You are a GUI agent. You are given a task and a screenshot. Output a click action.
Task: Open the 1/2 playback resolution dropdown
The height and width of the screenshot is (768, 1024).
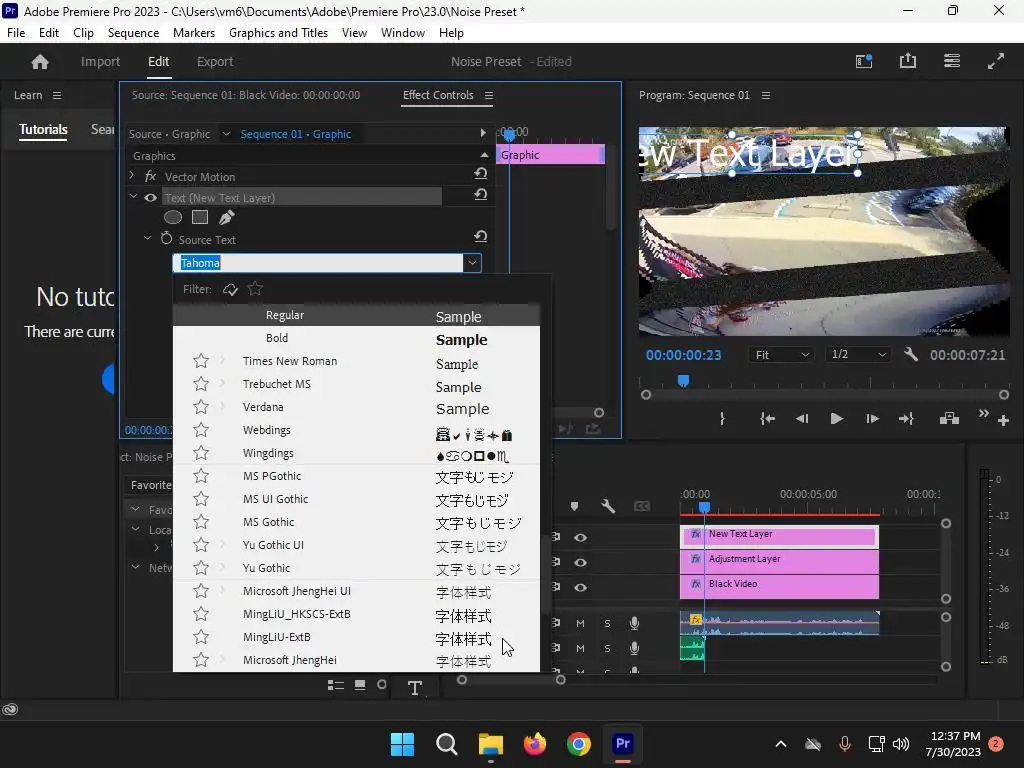(x=858, y=355)
